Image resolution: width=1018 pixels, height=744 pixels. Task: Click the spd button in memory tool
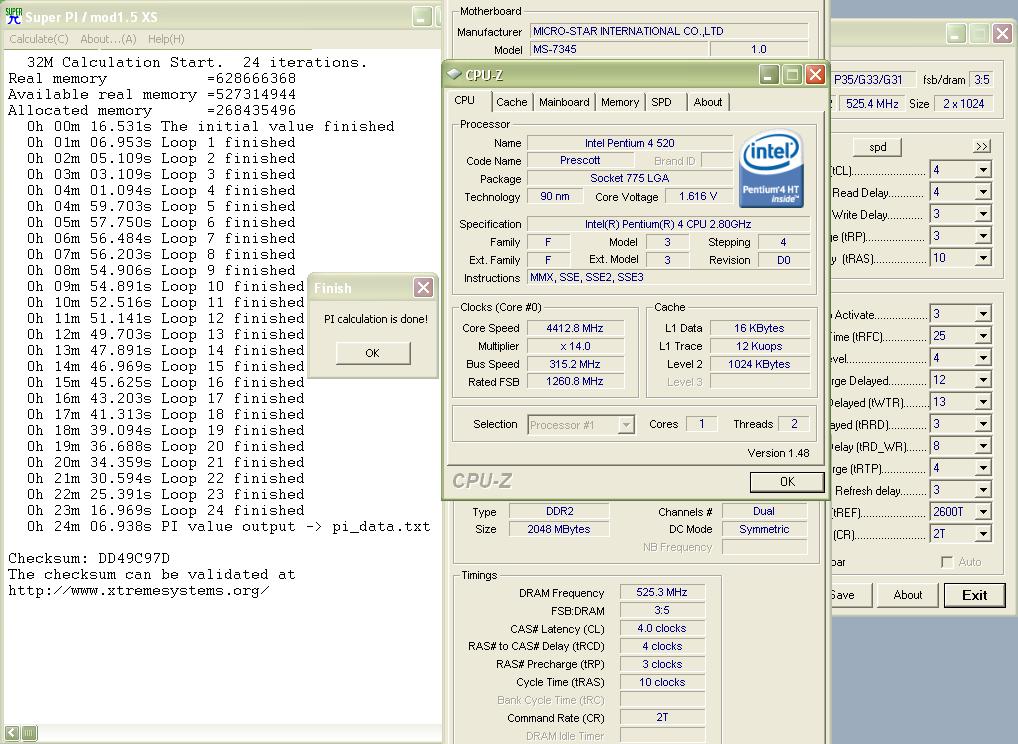tap(877, 147)
